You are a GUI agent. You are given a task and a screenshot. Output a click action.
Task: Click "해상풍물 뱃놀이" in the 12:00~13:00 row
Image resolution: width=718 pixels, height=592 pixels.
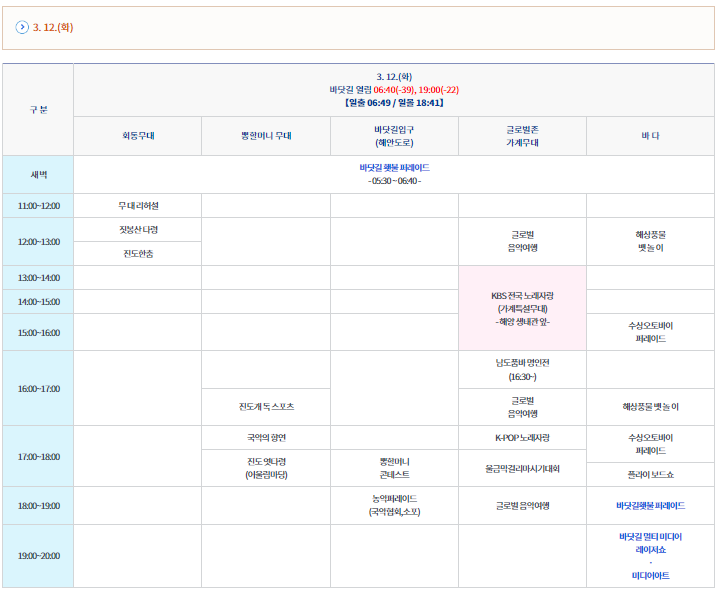pos(650,241)
